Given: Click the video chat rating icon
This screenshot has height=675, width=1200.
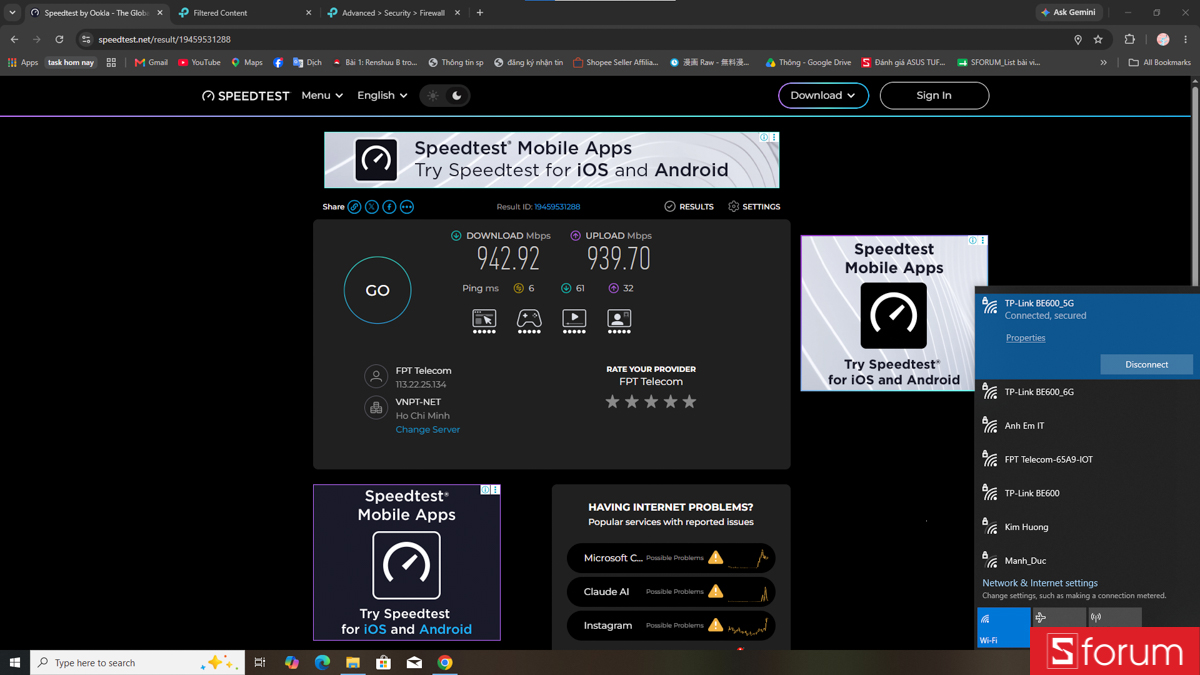Looking at the screenshot, I should [x=619, y=321].
